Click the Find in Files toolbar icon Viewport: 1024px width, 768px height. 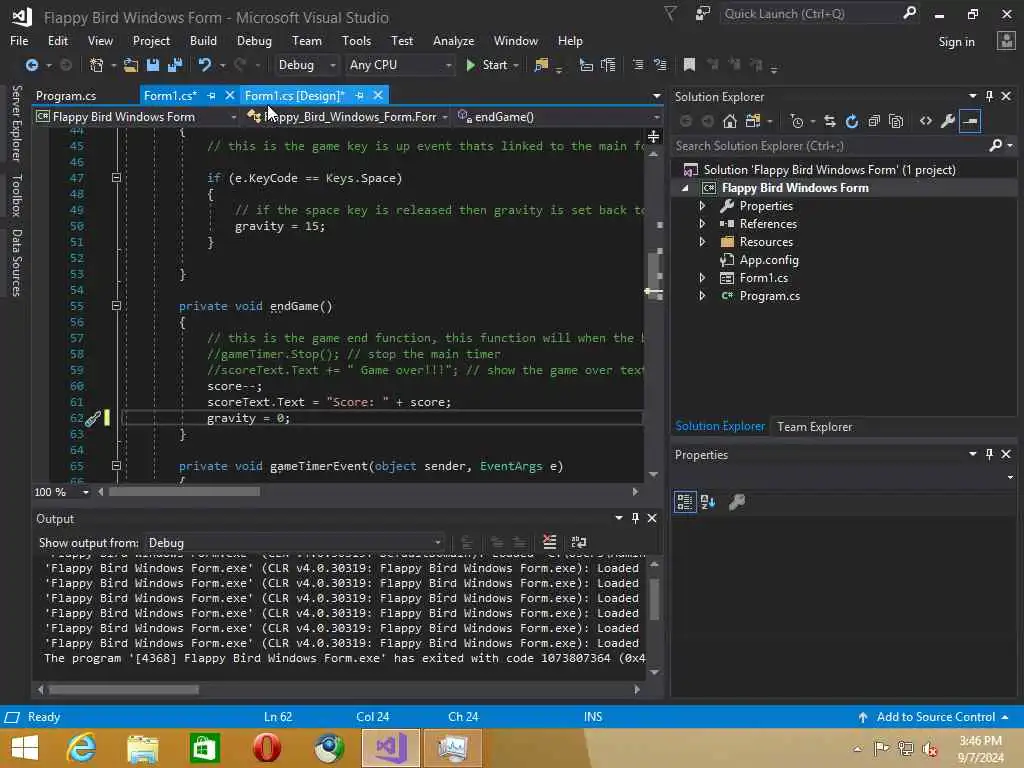point(541,65)
